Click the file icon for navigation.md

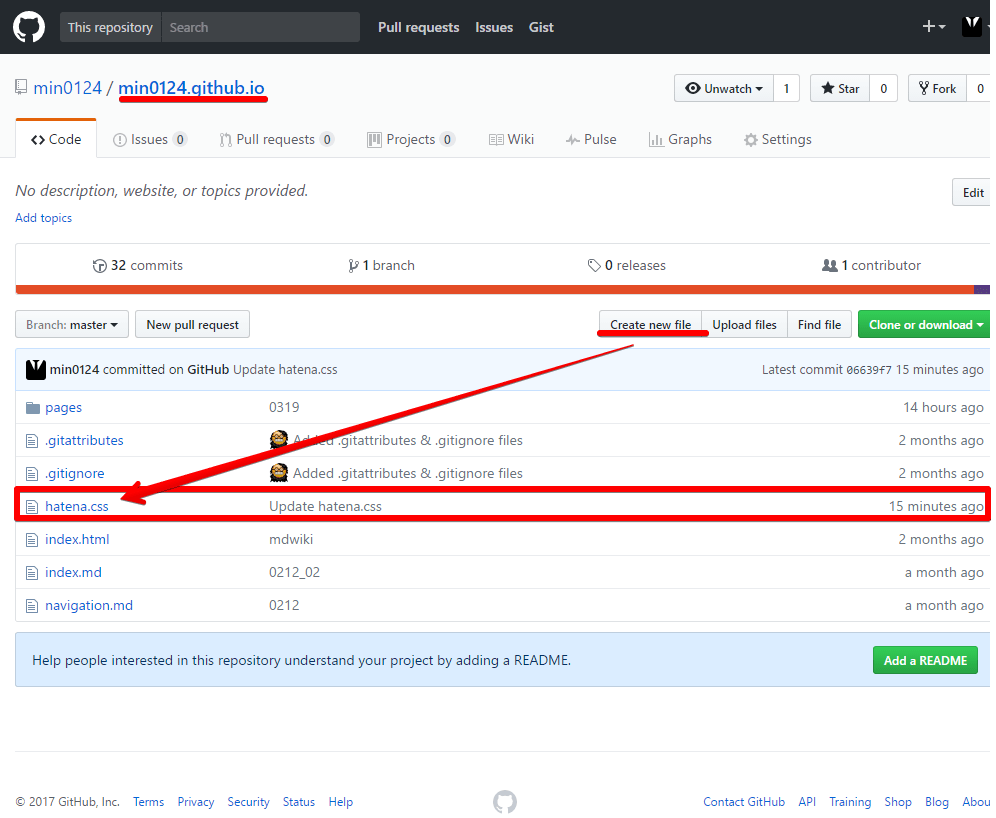pyautogui.click(x=32, y=606)
